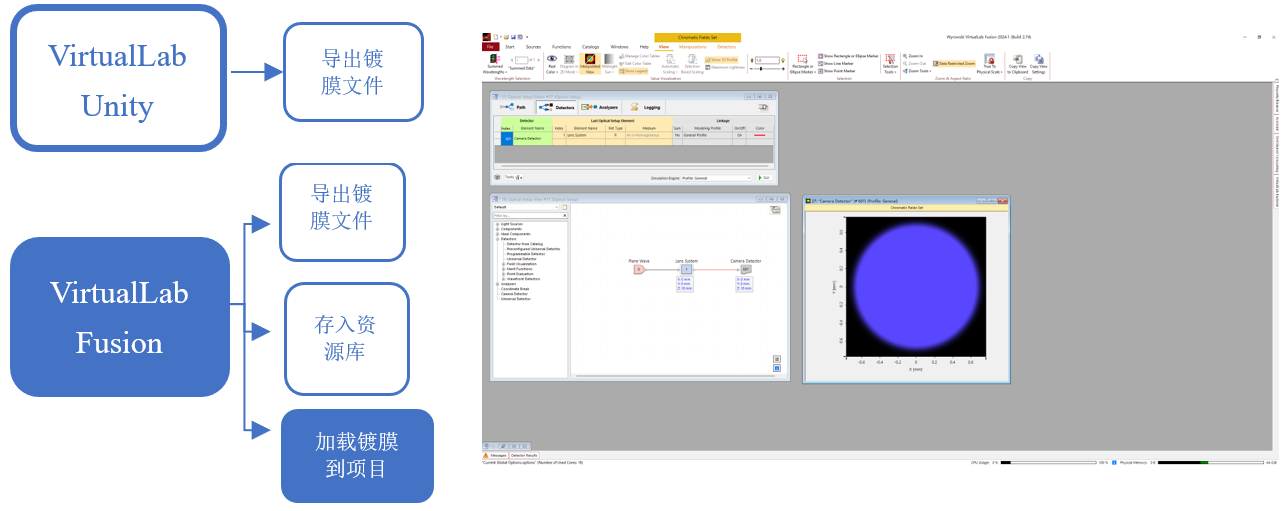Expand the Wavefront Detectors tree node
1287x511 pixels.
pyautogui.click(x=503, y=279)
